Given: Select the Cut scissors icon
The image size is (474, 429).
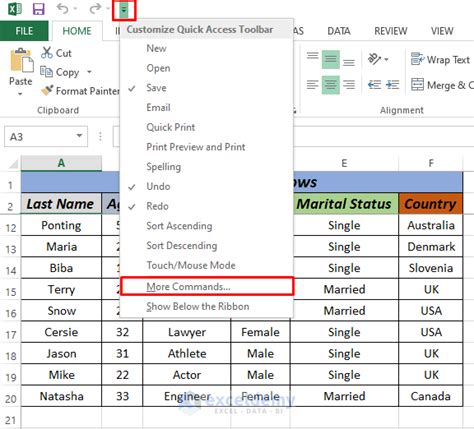Looking at the screenshot, I should pos(47,53).
